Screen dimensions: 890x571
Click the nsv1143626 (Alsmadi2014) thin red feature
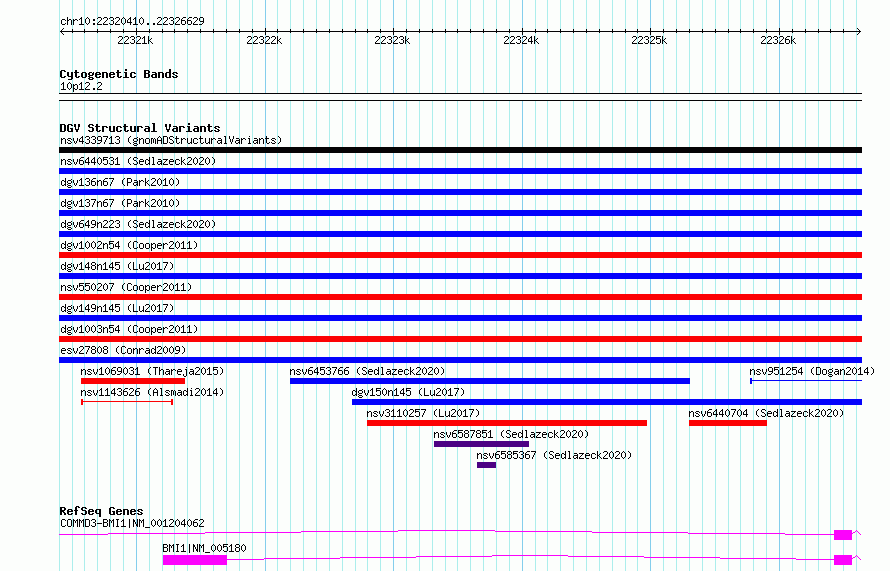pyautogui.click(x=127, y=402)
